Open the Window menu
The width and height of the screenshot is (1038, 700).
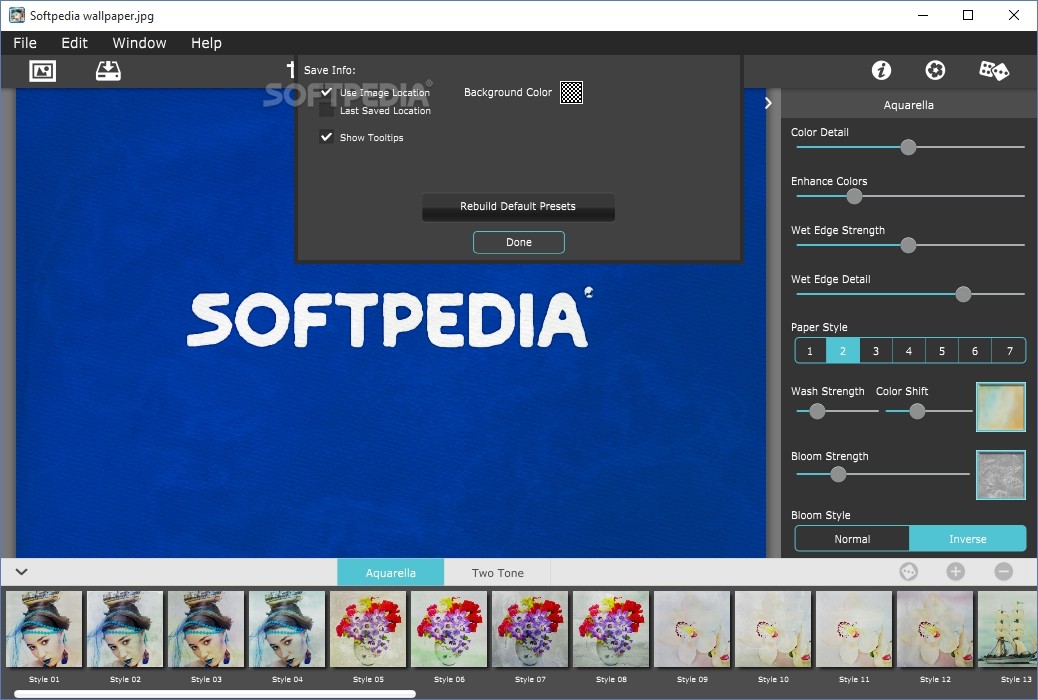tap(139, 43)
